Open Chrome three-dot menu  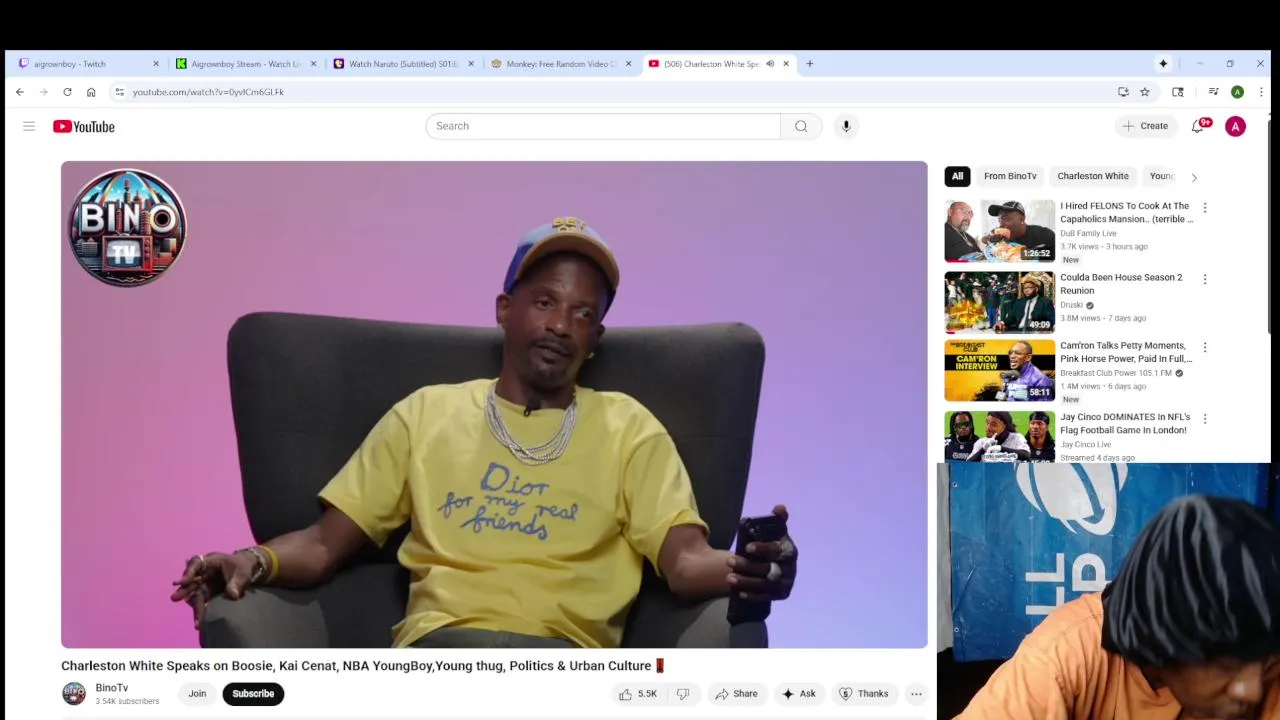pos(1261,92)
